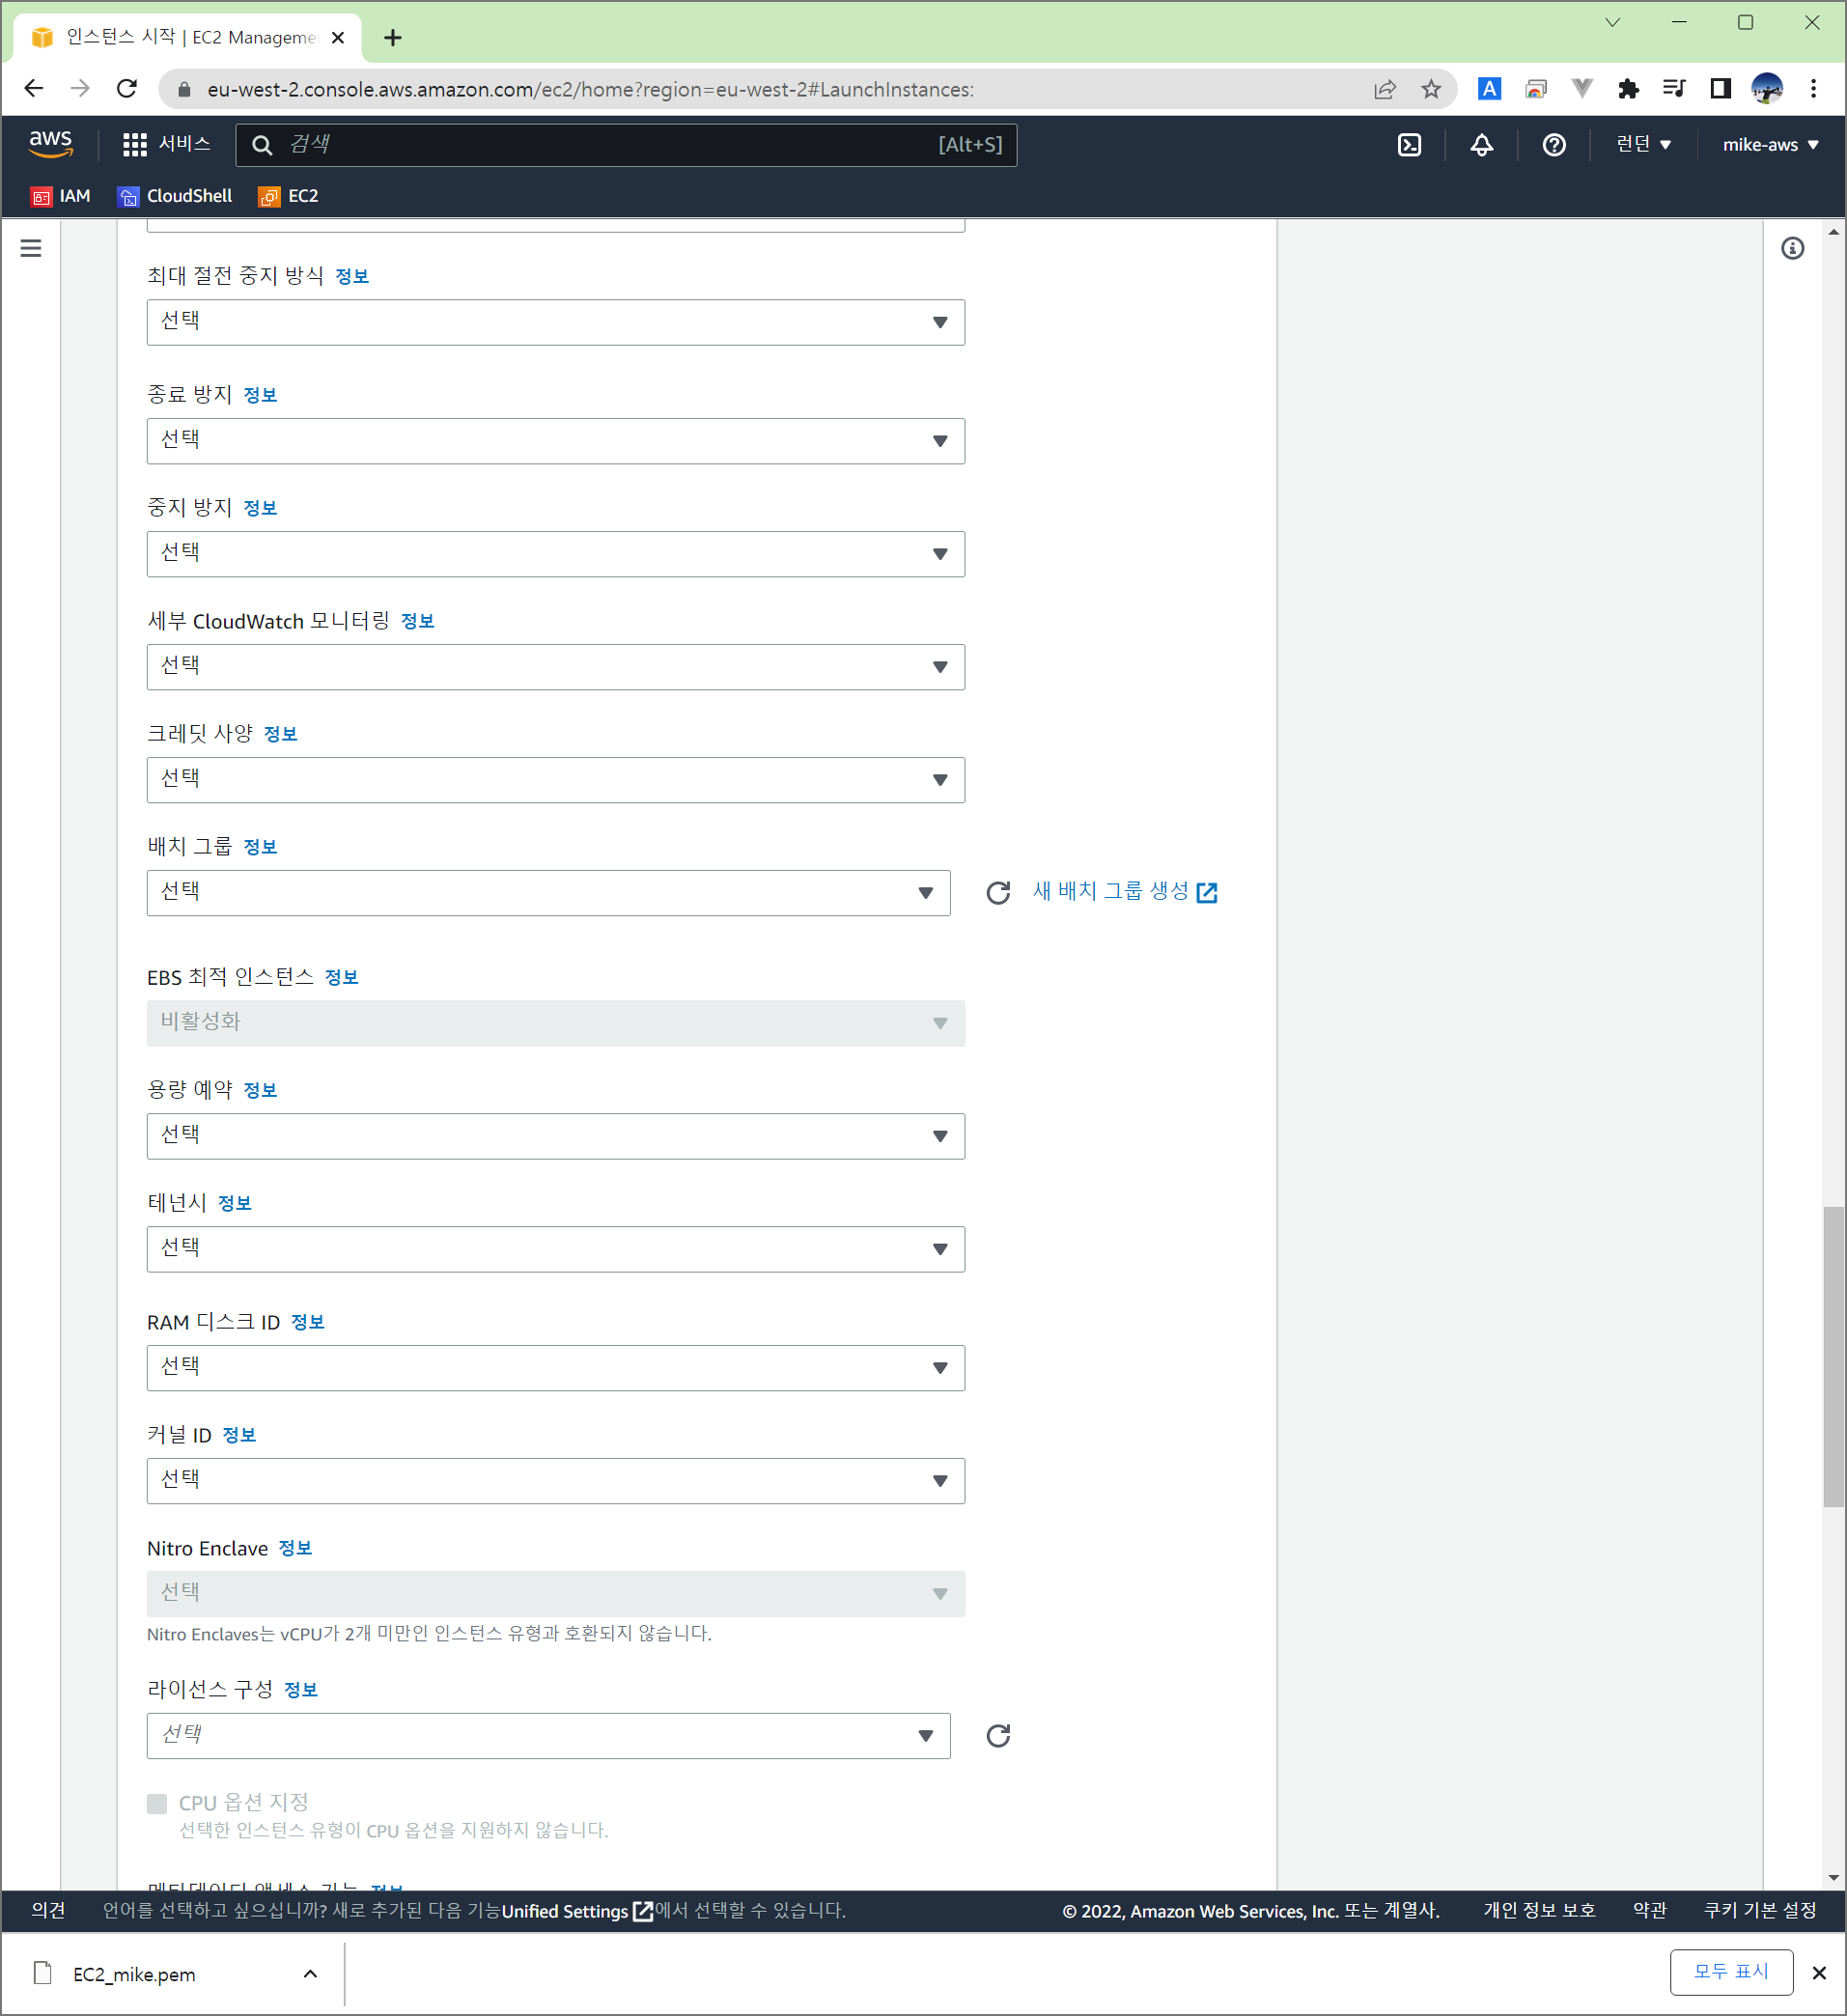Open 정보 link for RAM 디스크 ID
1847x2016 pixels.
point(308,1322)
